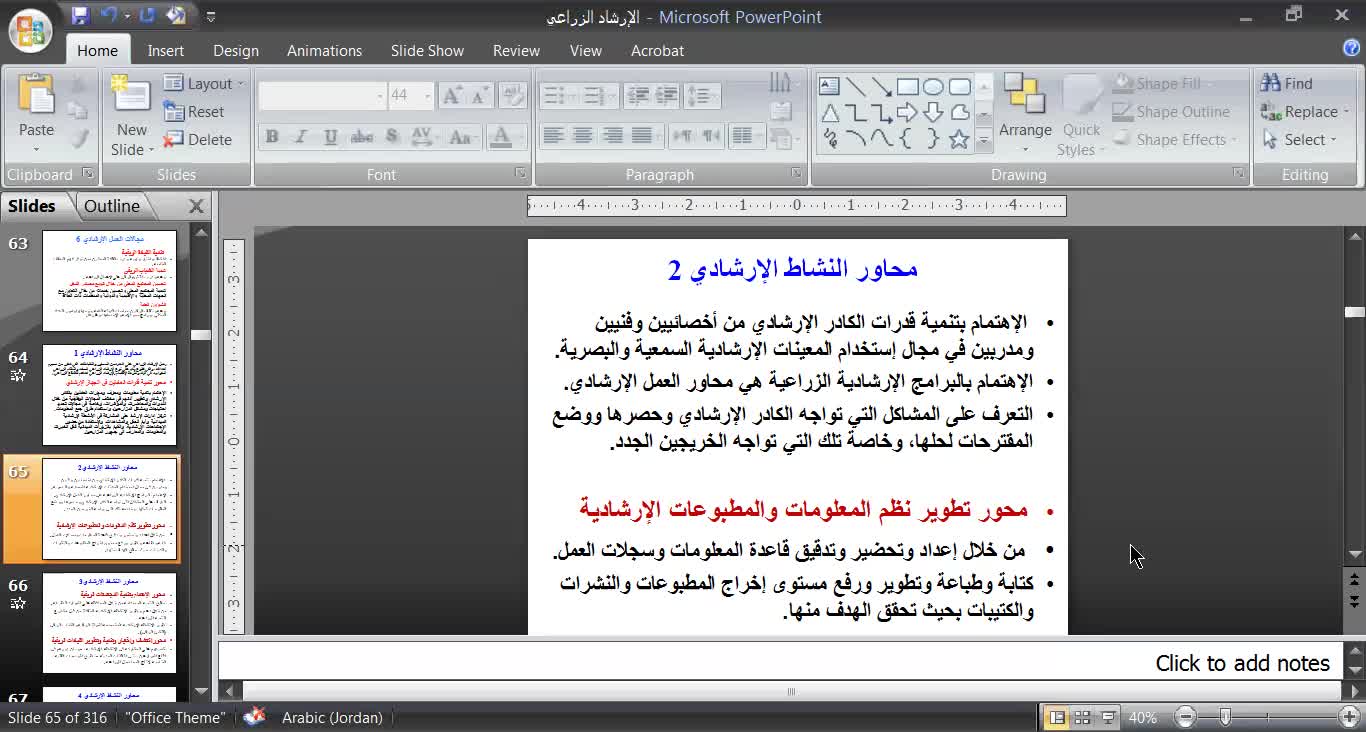
Task: Click the spelling check status icon
Action: (254, 717)
